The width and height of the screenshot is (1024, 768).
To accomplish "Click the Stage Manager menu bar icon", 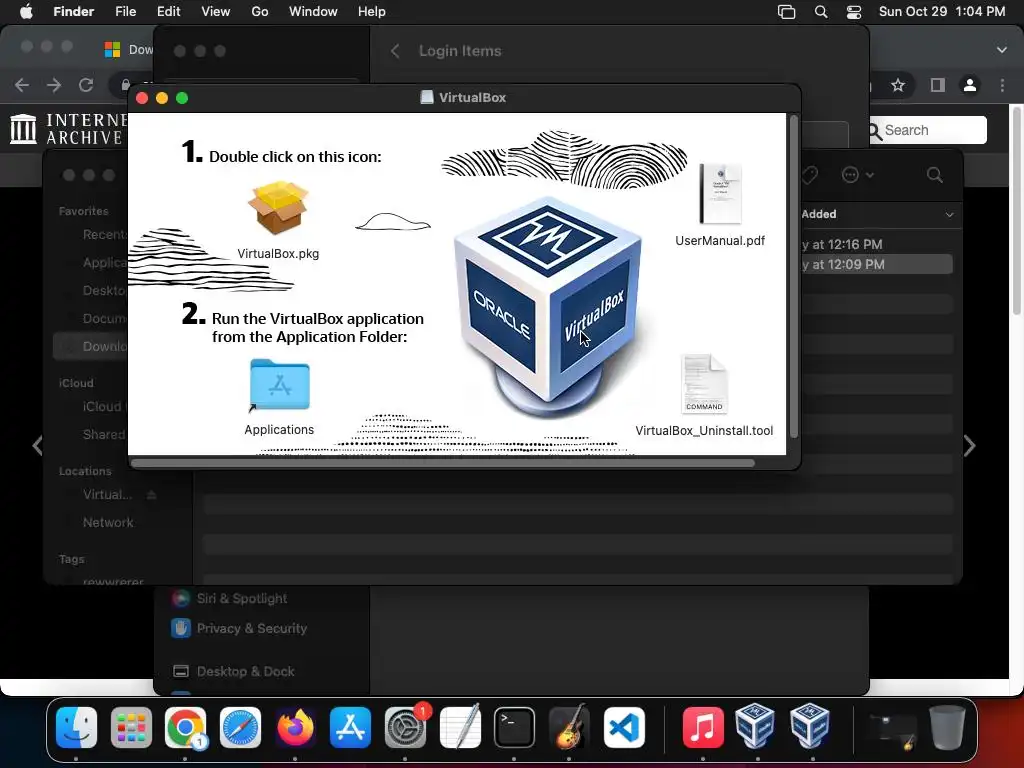I will (x=786, y=12).
